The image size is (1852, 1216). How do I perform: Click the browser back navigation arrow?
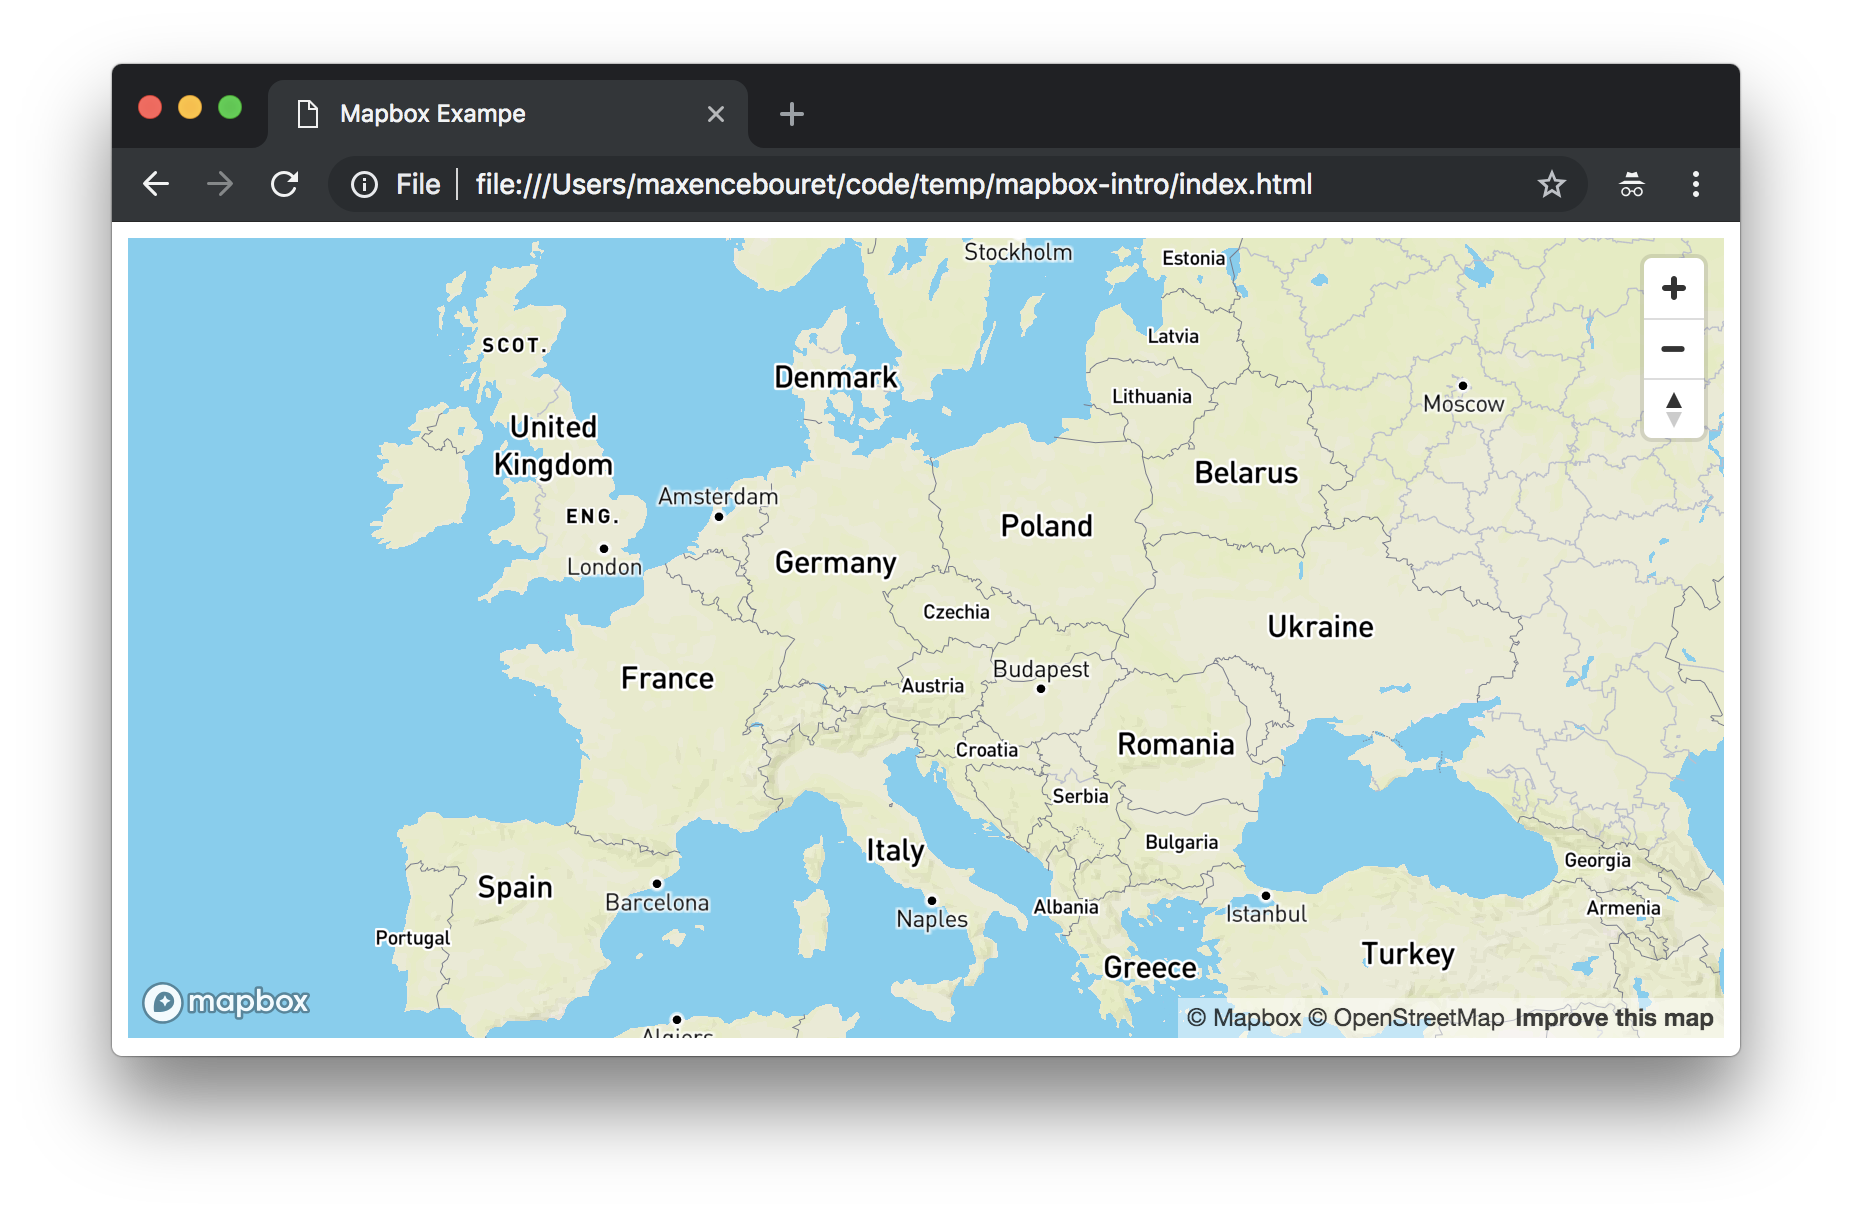(156, 184)
